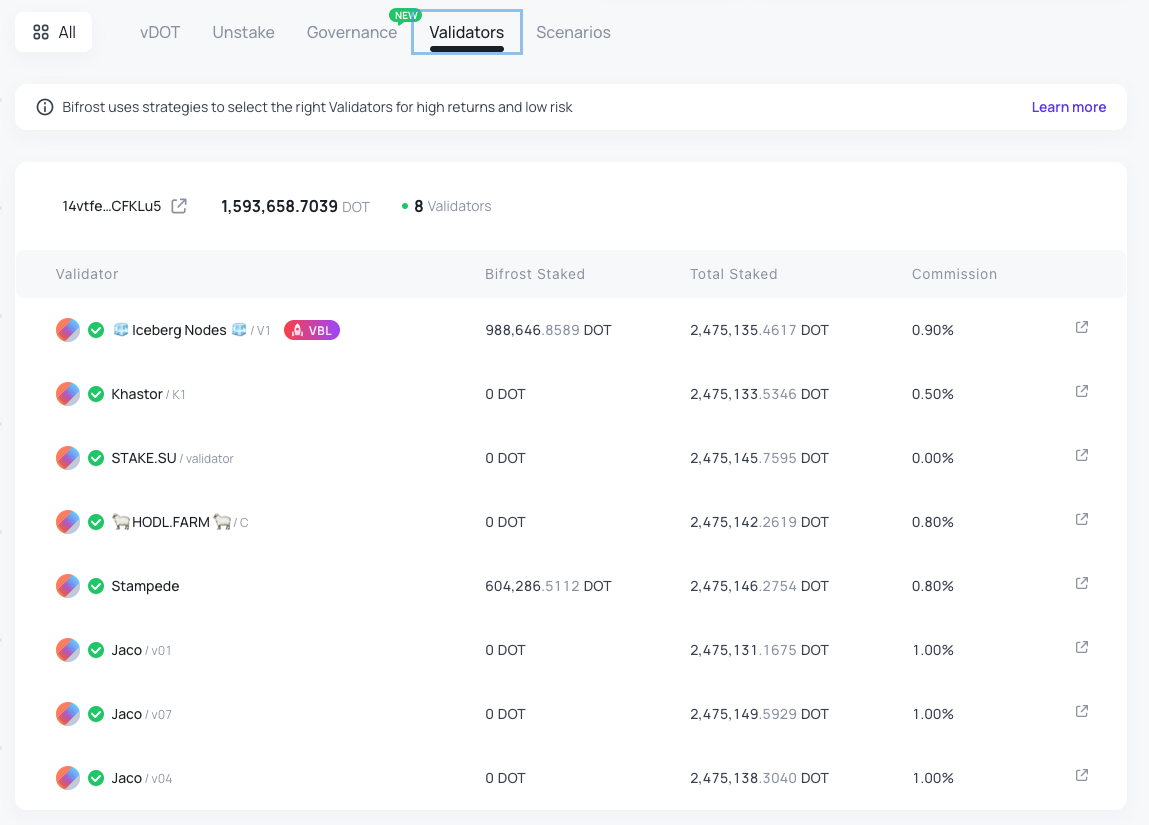Click the NEW badge on Governance
The height and width of the screenshot is (825, 1149).
406,15
